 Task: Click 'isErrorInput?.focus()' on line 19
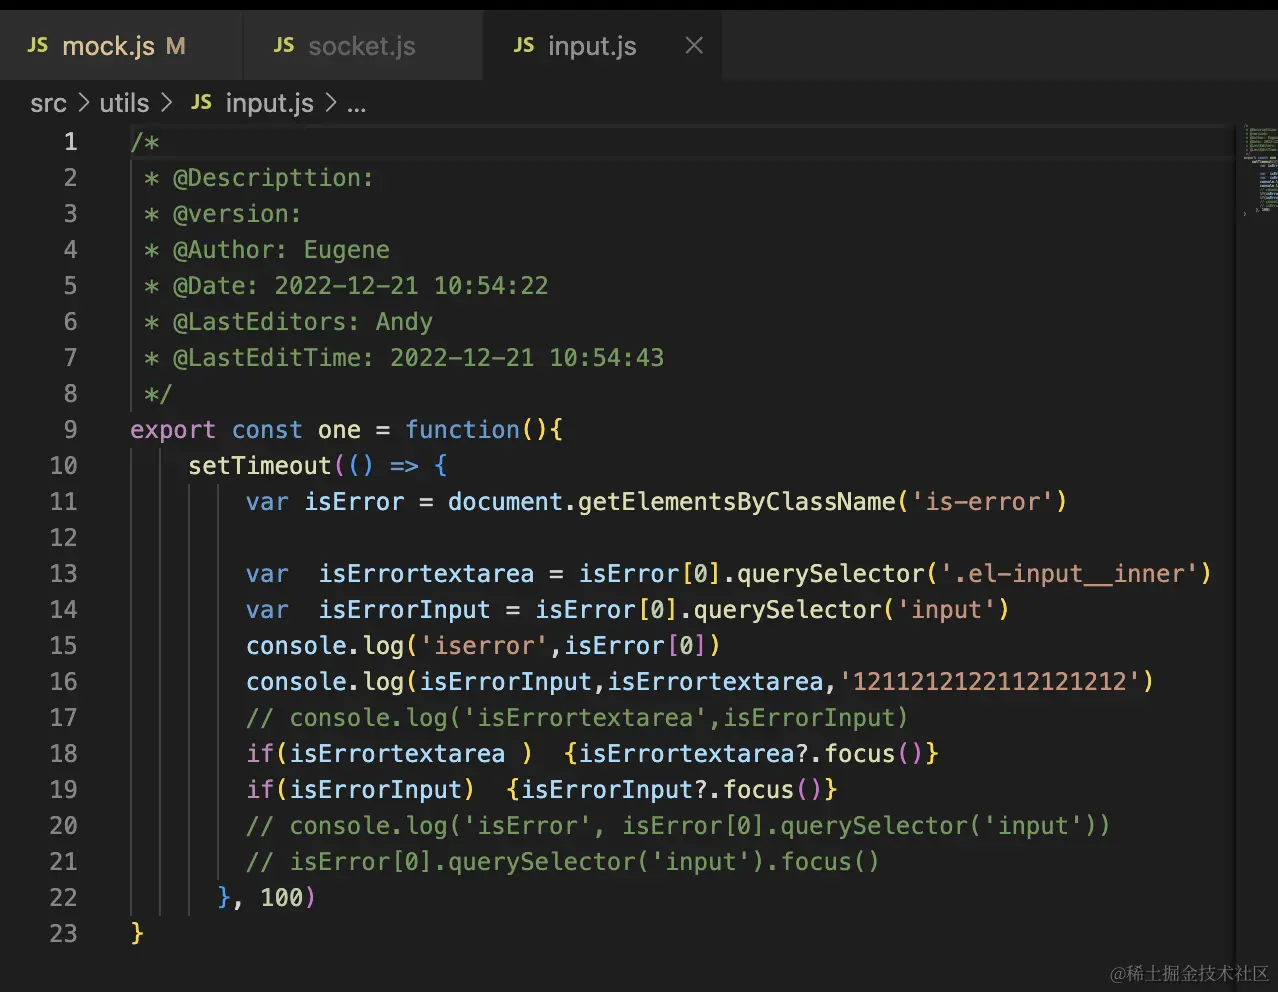point(671,790)
